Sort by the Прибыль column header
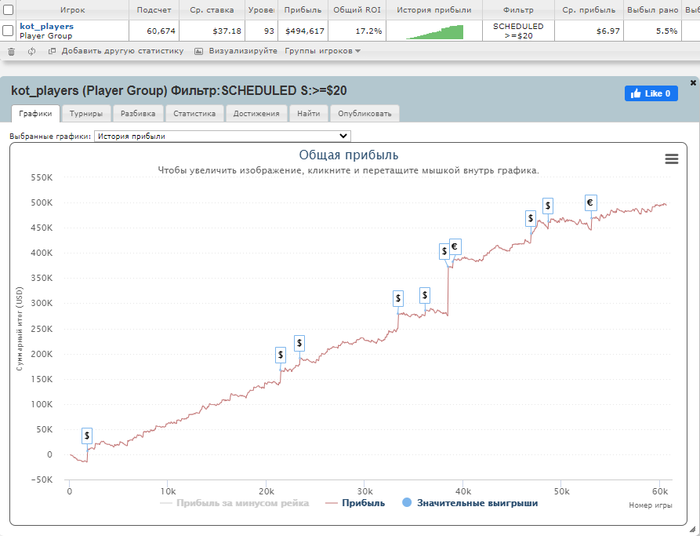 click(x=303, y=10)
